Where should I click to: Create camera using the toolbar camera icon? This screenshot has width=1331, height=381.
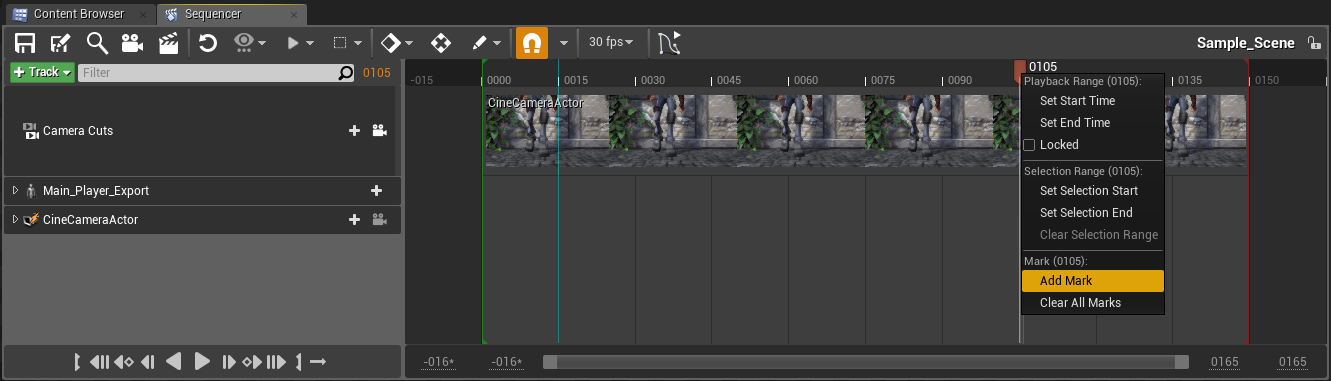tap(132, 43)
